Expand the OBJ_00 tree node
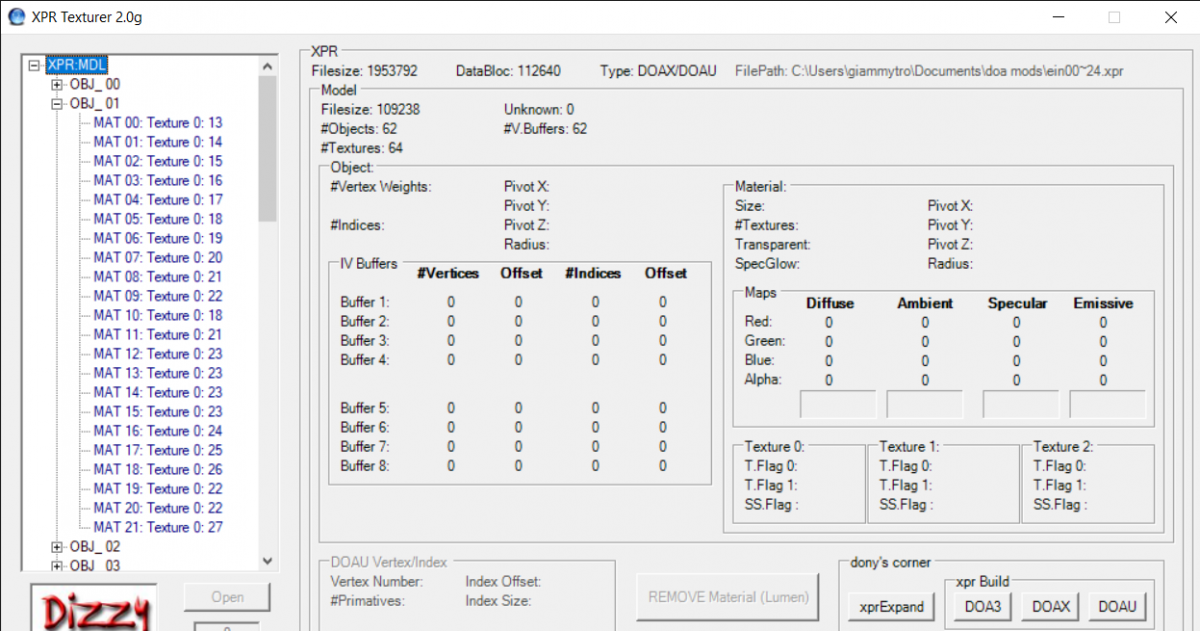Image resolution: width=1200 pixels, height=631 pixels. coord(57,85)
